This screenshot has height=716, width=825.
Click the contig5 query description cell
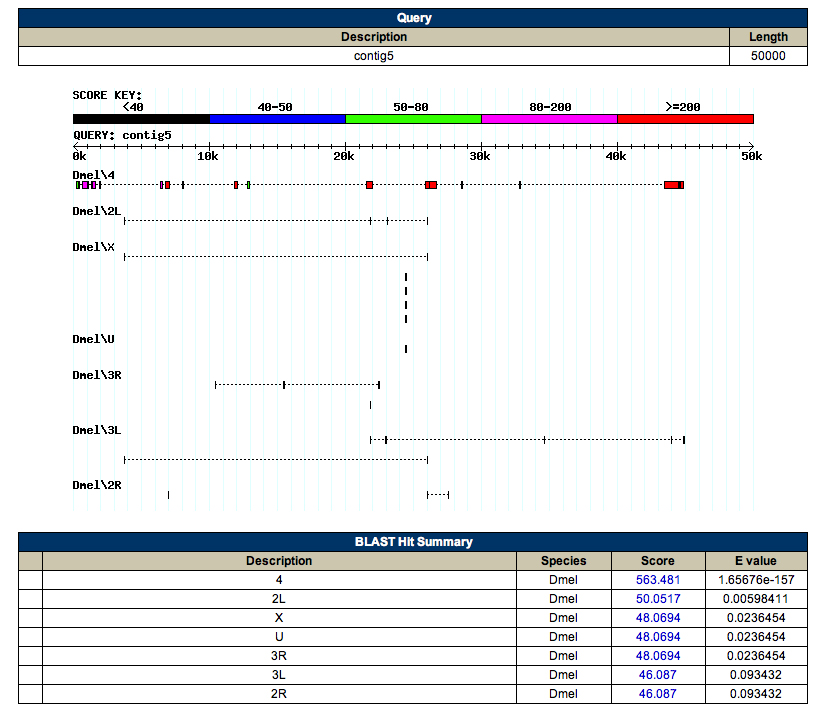coord(374,56)
